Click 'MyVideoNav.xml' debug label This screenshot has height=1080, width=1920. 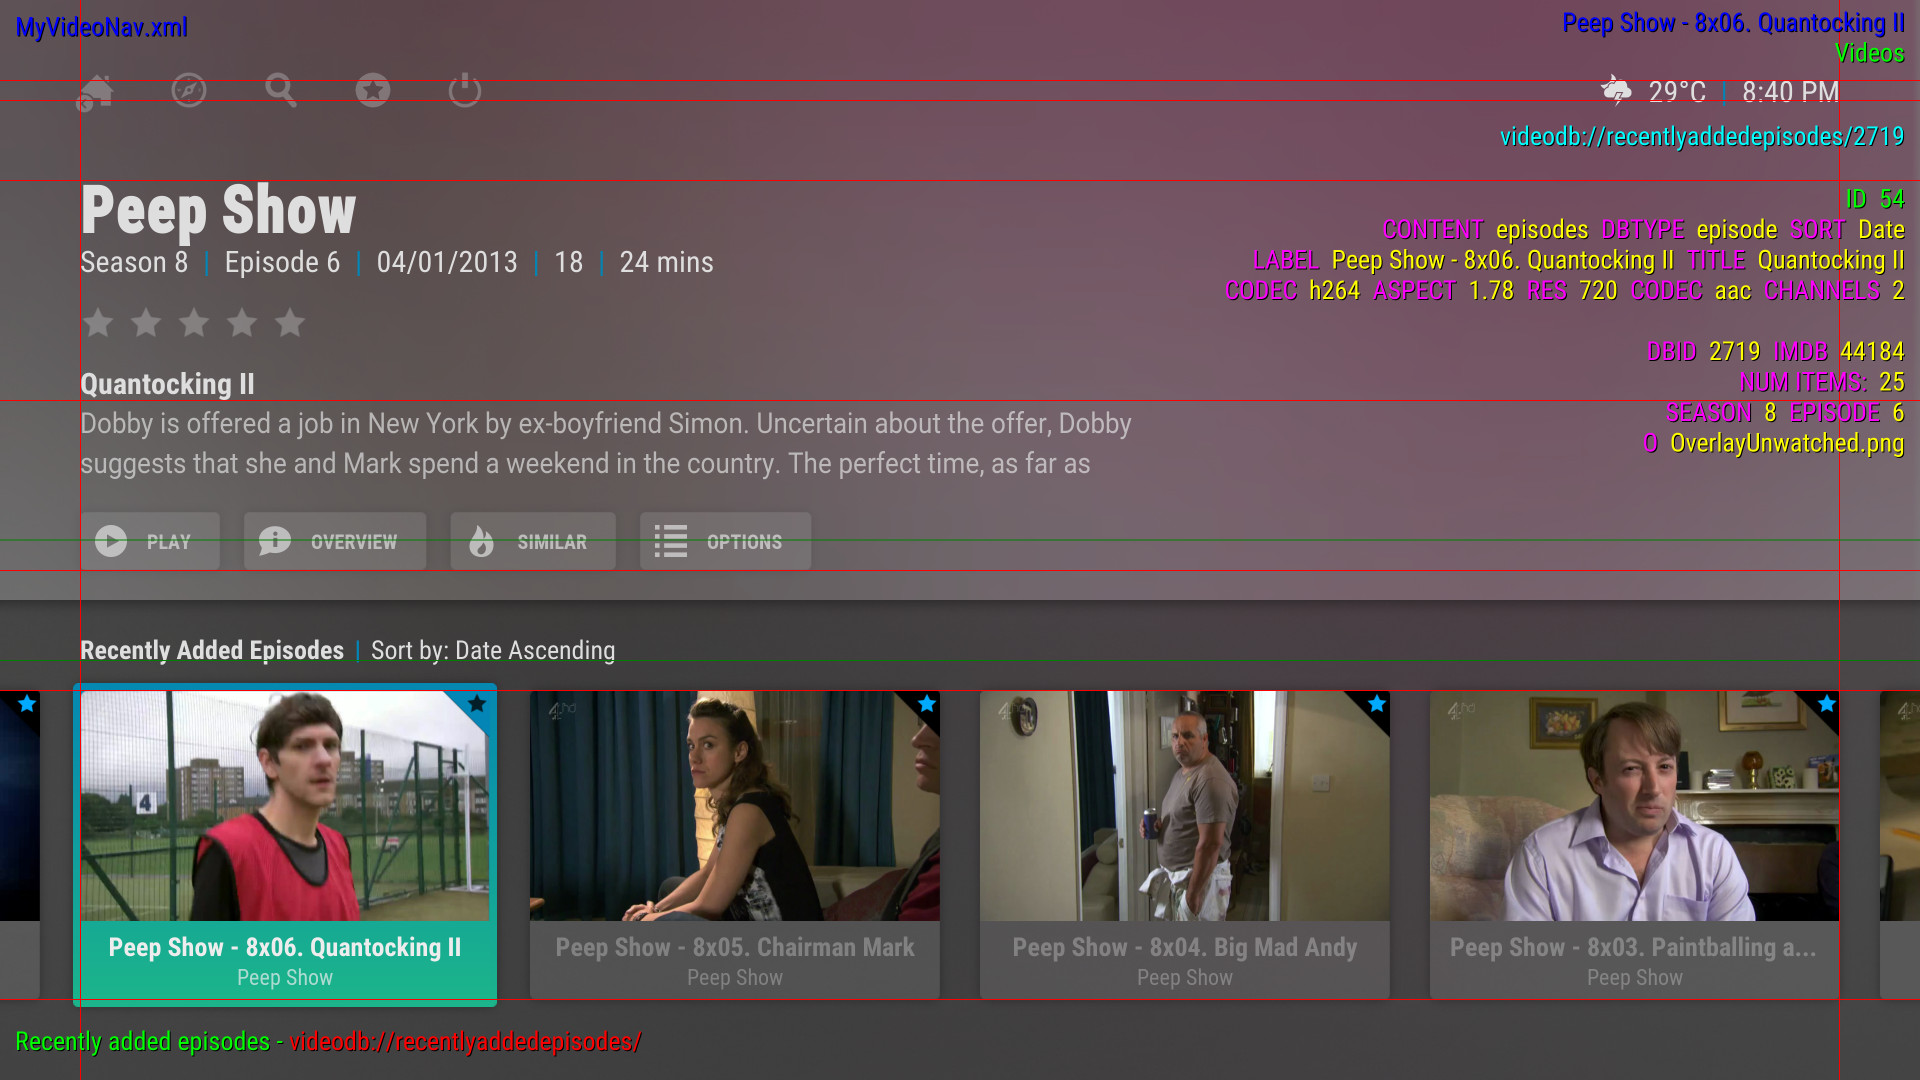tap(101, 28)
